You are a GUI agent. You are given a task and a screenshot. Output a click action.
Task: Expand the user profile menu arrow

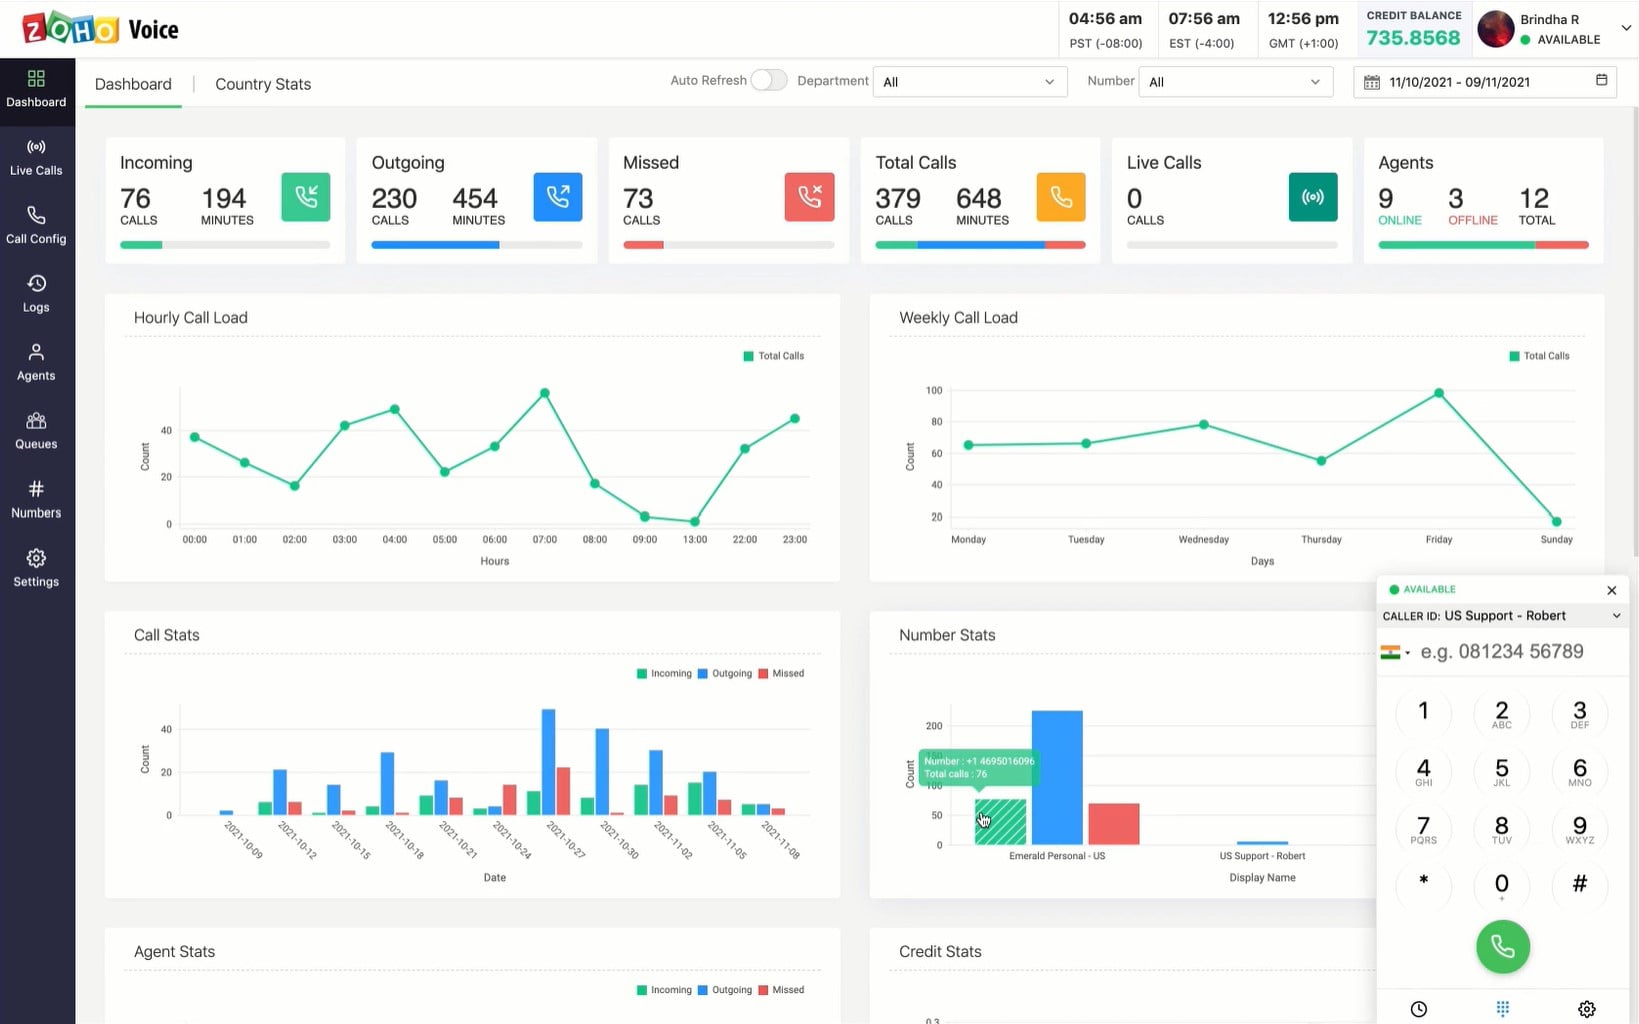1626,29
